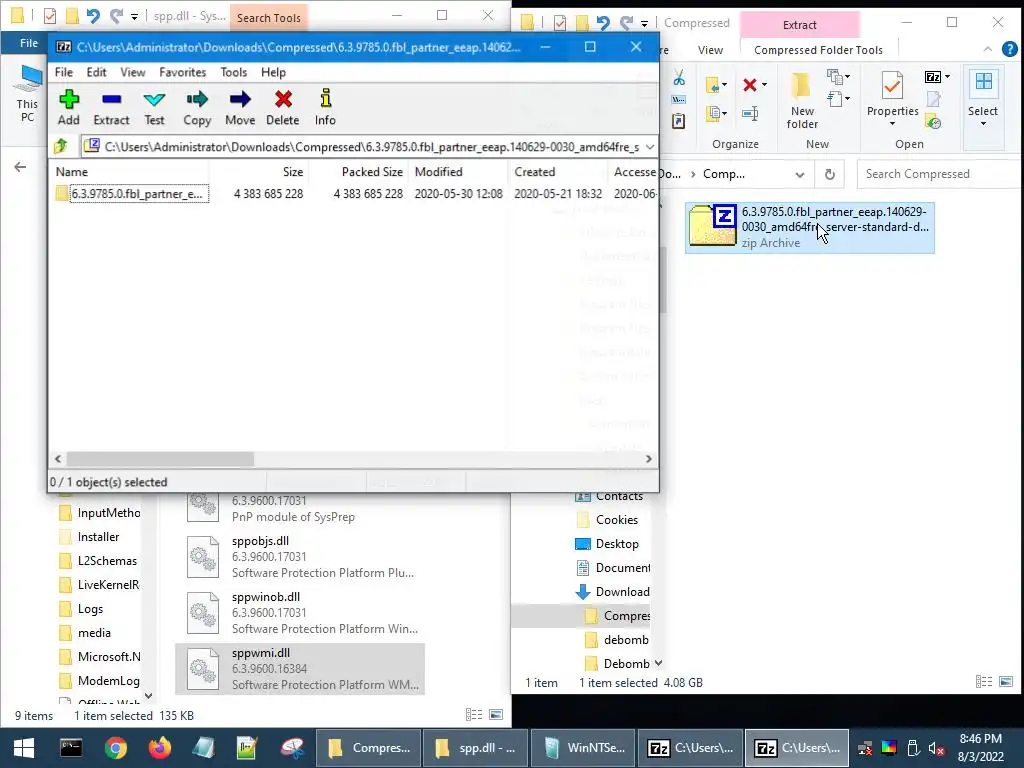This screenshot has height=768, width=1024.
Task: Open quick access toolbar dropdown in spp.dll window
Action: coord(134,16)
